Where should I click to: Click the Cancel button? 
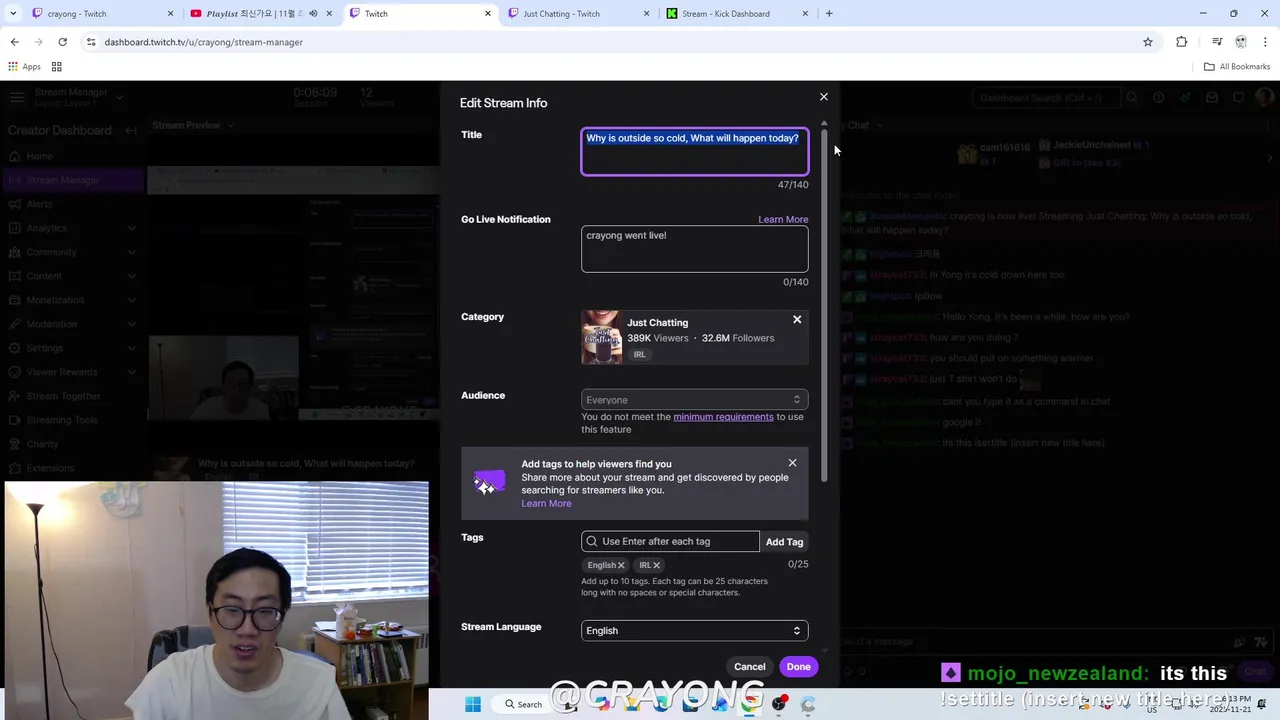[x=749, y=667]
